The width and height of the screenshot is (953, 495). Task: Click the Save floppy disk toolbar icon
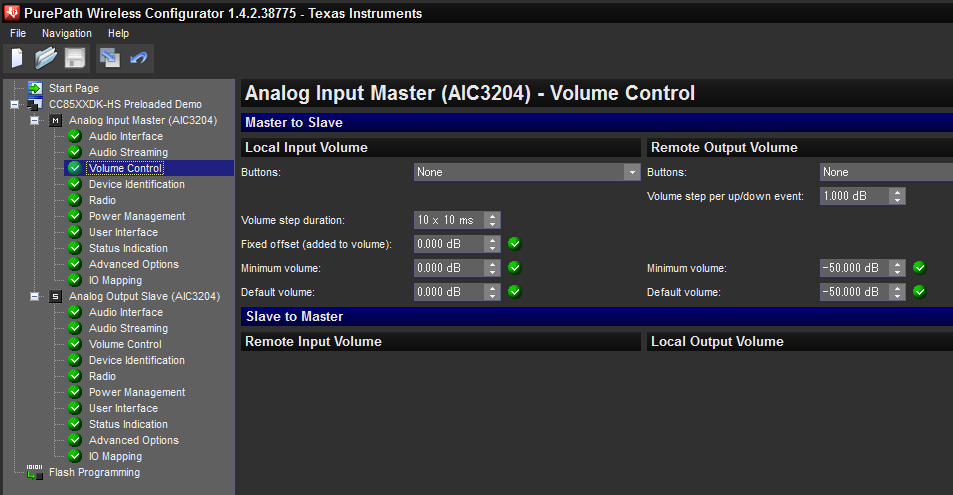(75, 58)
